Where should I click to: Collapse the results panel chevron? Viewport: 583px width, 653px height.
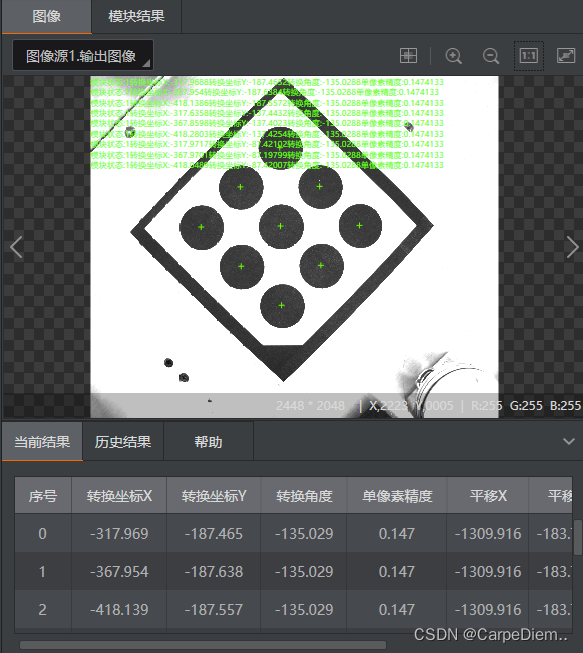click(569, 441)
